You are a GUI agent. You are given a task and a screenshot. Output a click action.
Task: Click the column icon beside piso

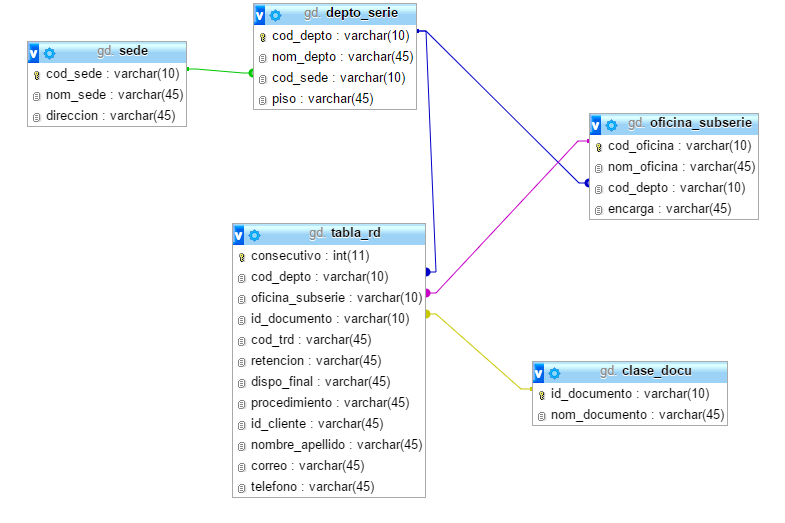pos(262,101)
